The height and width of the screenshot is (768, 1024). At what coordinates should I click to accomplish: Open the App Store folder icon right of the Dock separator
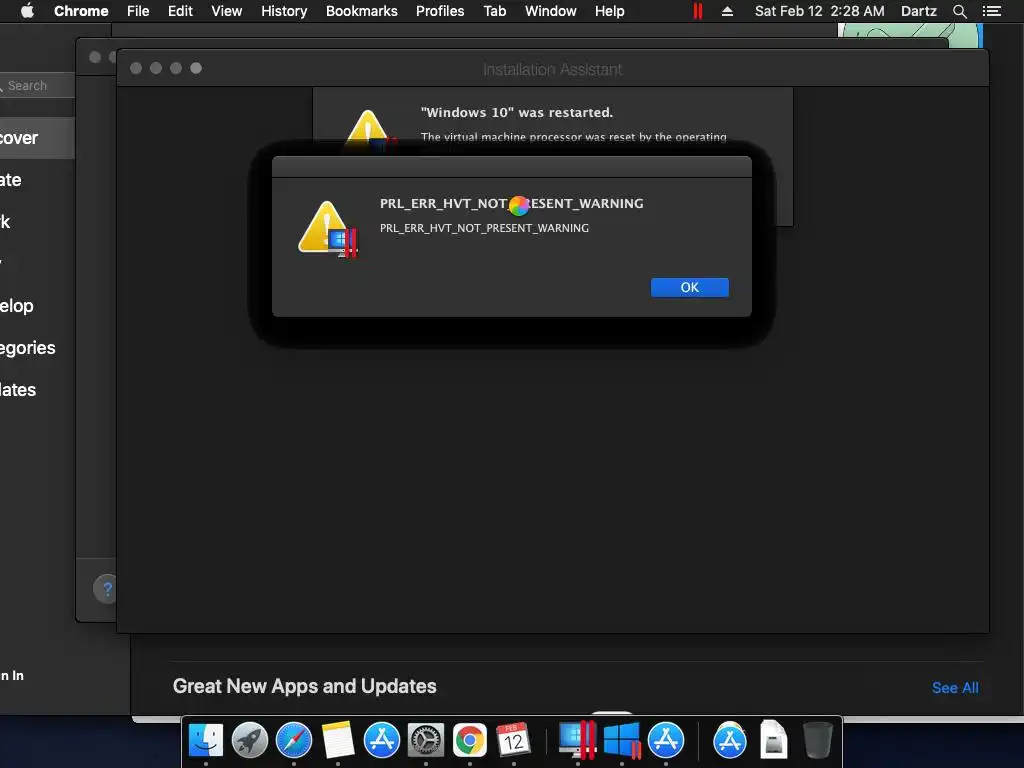coord(729,740)
